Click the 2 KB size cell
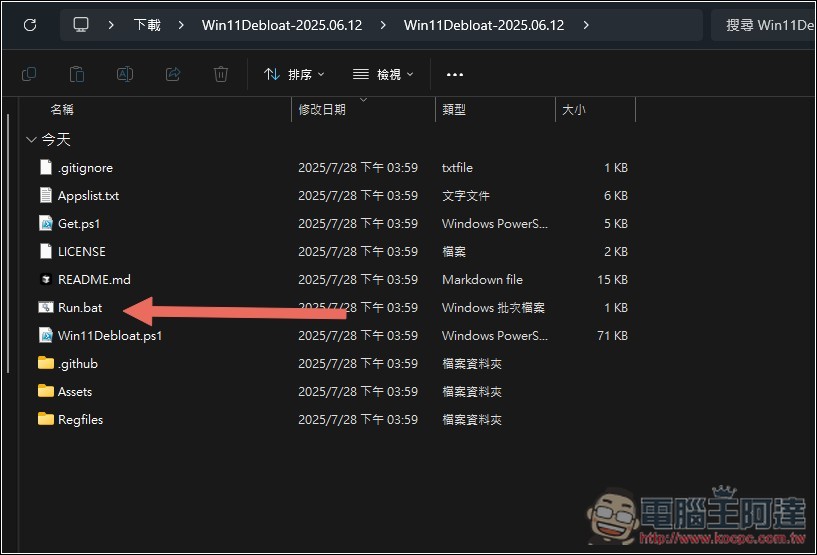 coord(616,252)
